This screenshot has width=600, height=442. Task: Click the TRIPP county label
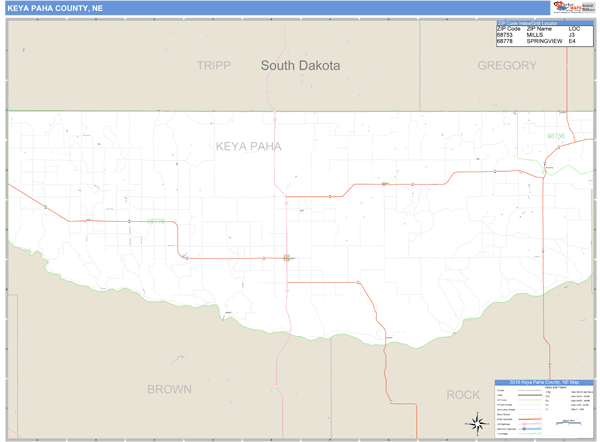[x=213, y=66]
